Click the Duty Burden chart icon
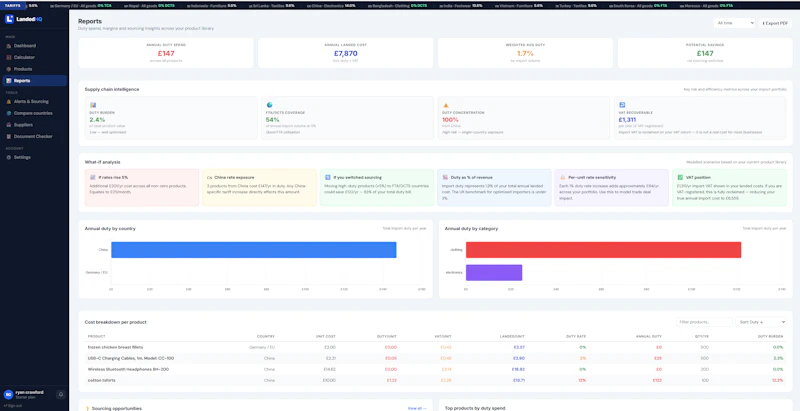This screenshot has width=800, height=411. pyautogui.click(x=93, y=105)
